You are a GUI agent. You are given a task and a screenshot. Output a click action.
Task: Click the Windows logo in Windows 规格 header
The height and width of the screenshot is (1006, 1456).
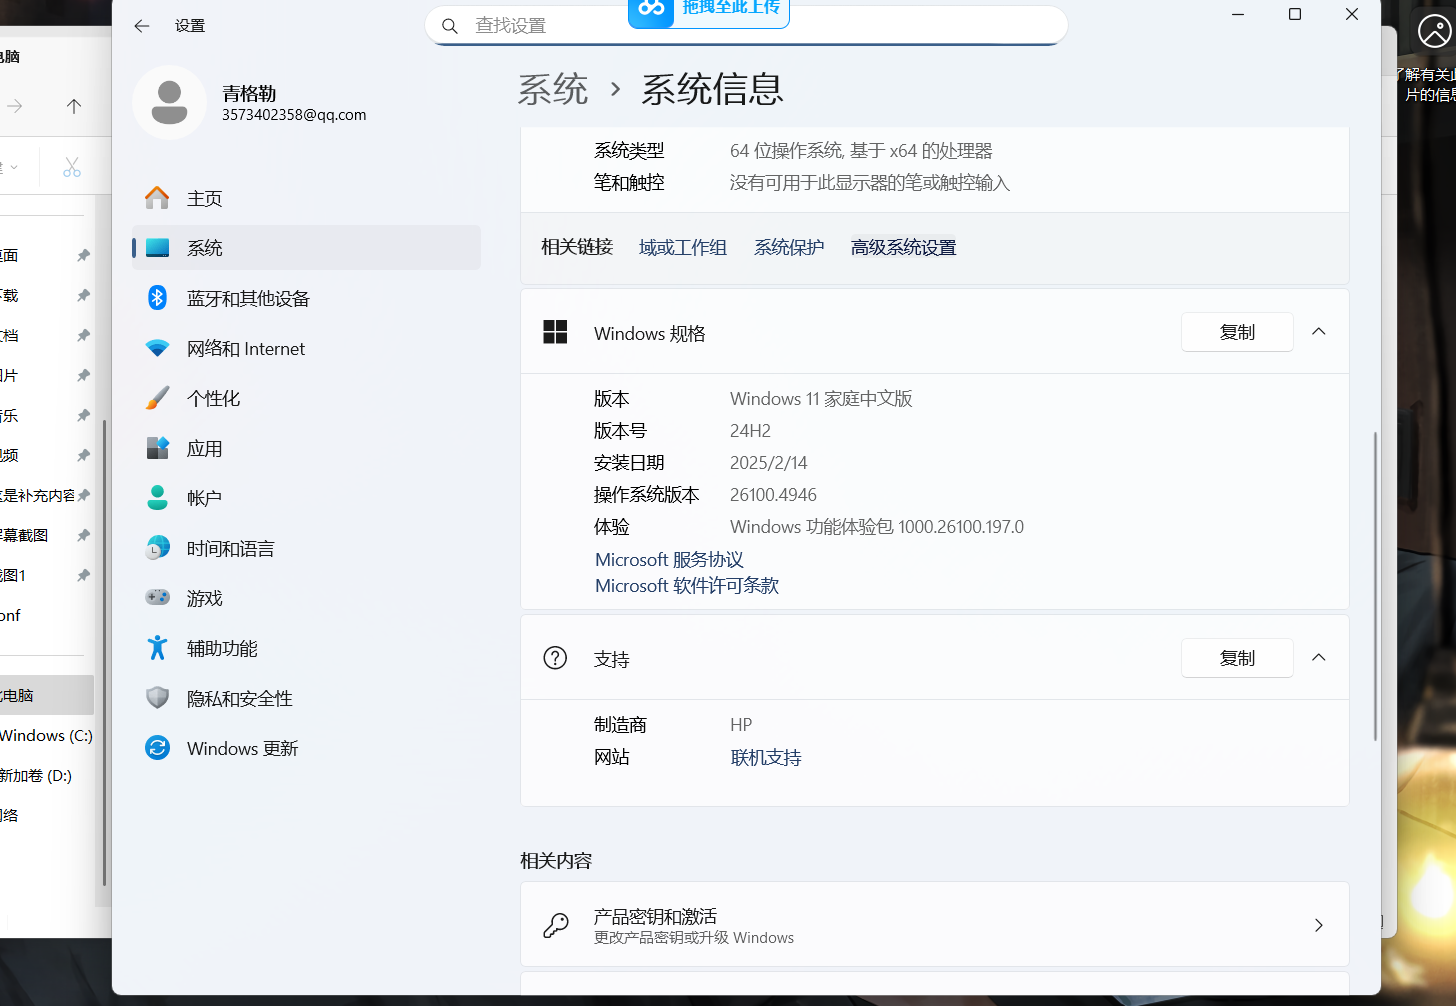pos(555,332)
